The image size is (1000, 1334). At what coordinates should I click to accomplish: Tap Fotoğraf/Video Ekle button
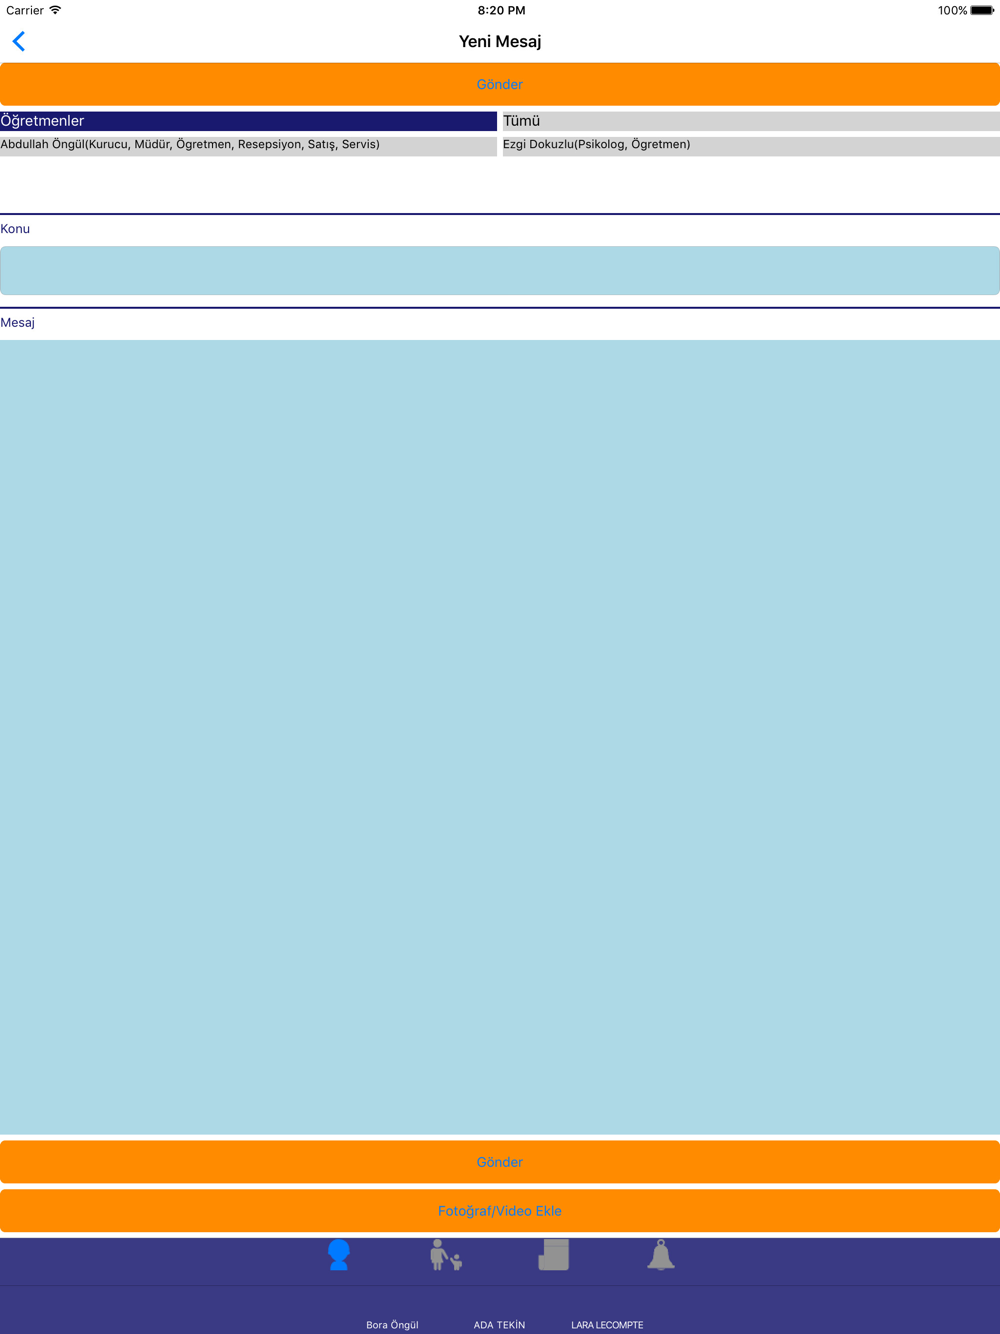500,1211
